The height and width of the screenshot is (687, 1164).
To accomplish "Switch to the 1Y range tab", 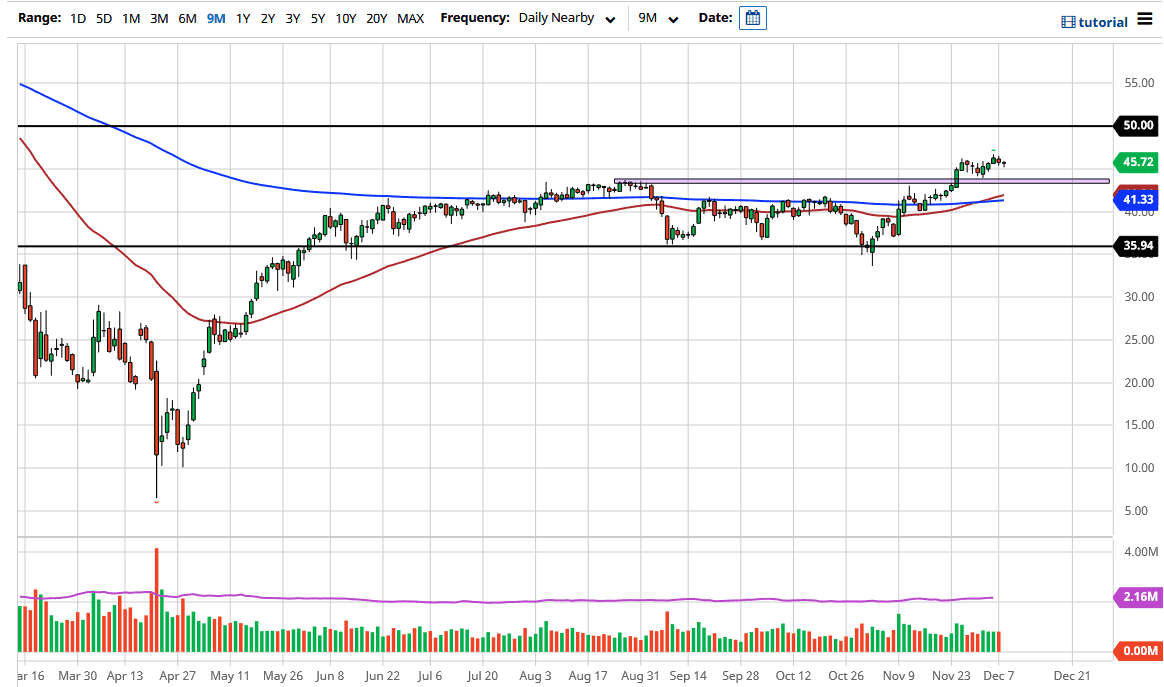I will pos(242,18).
